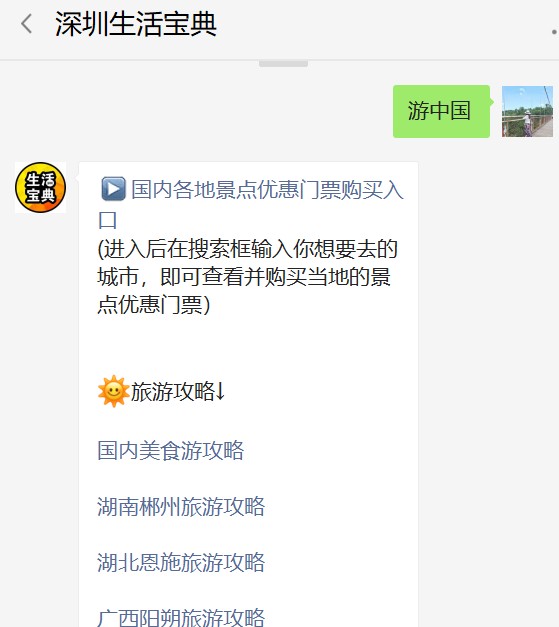View the sender's bridge photo avatar

click(x=527, y=112)
